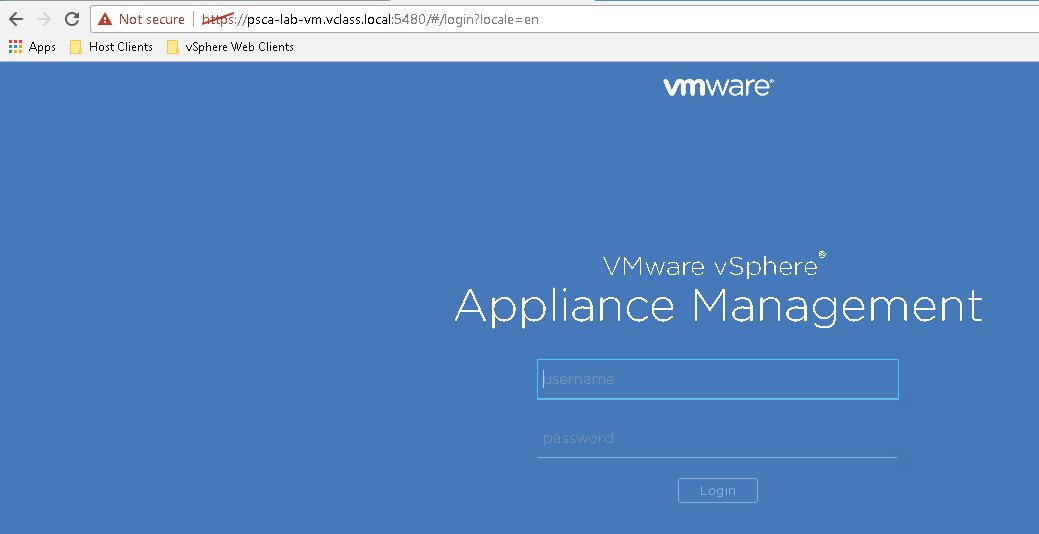Open the Not secure site info label
The image size is (1039, 534).
click(x=151, y=19)
